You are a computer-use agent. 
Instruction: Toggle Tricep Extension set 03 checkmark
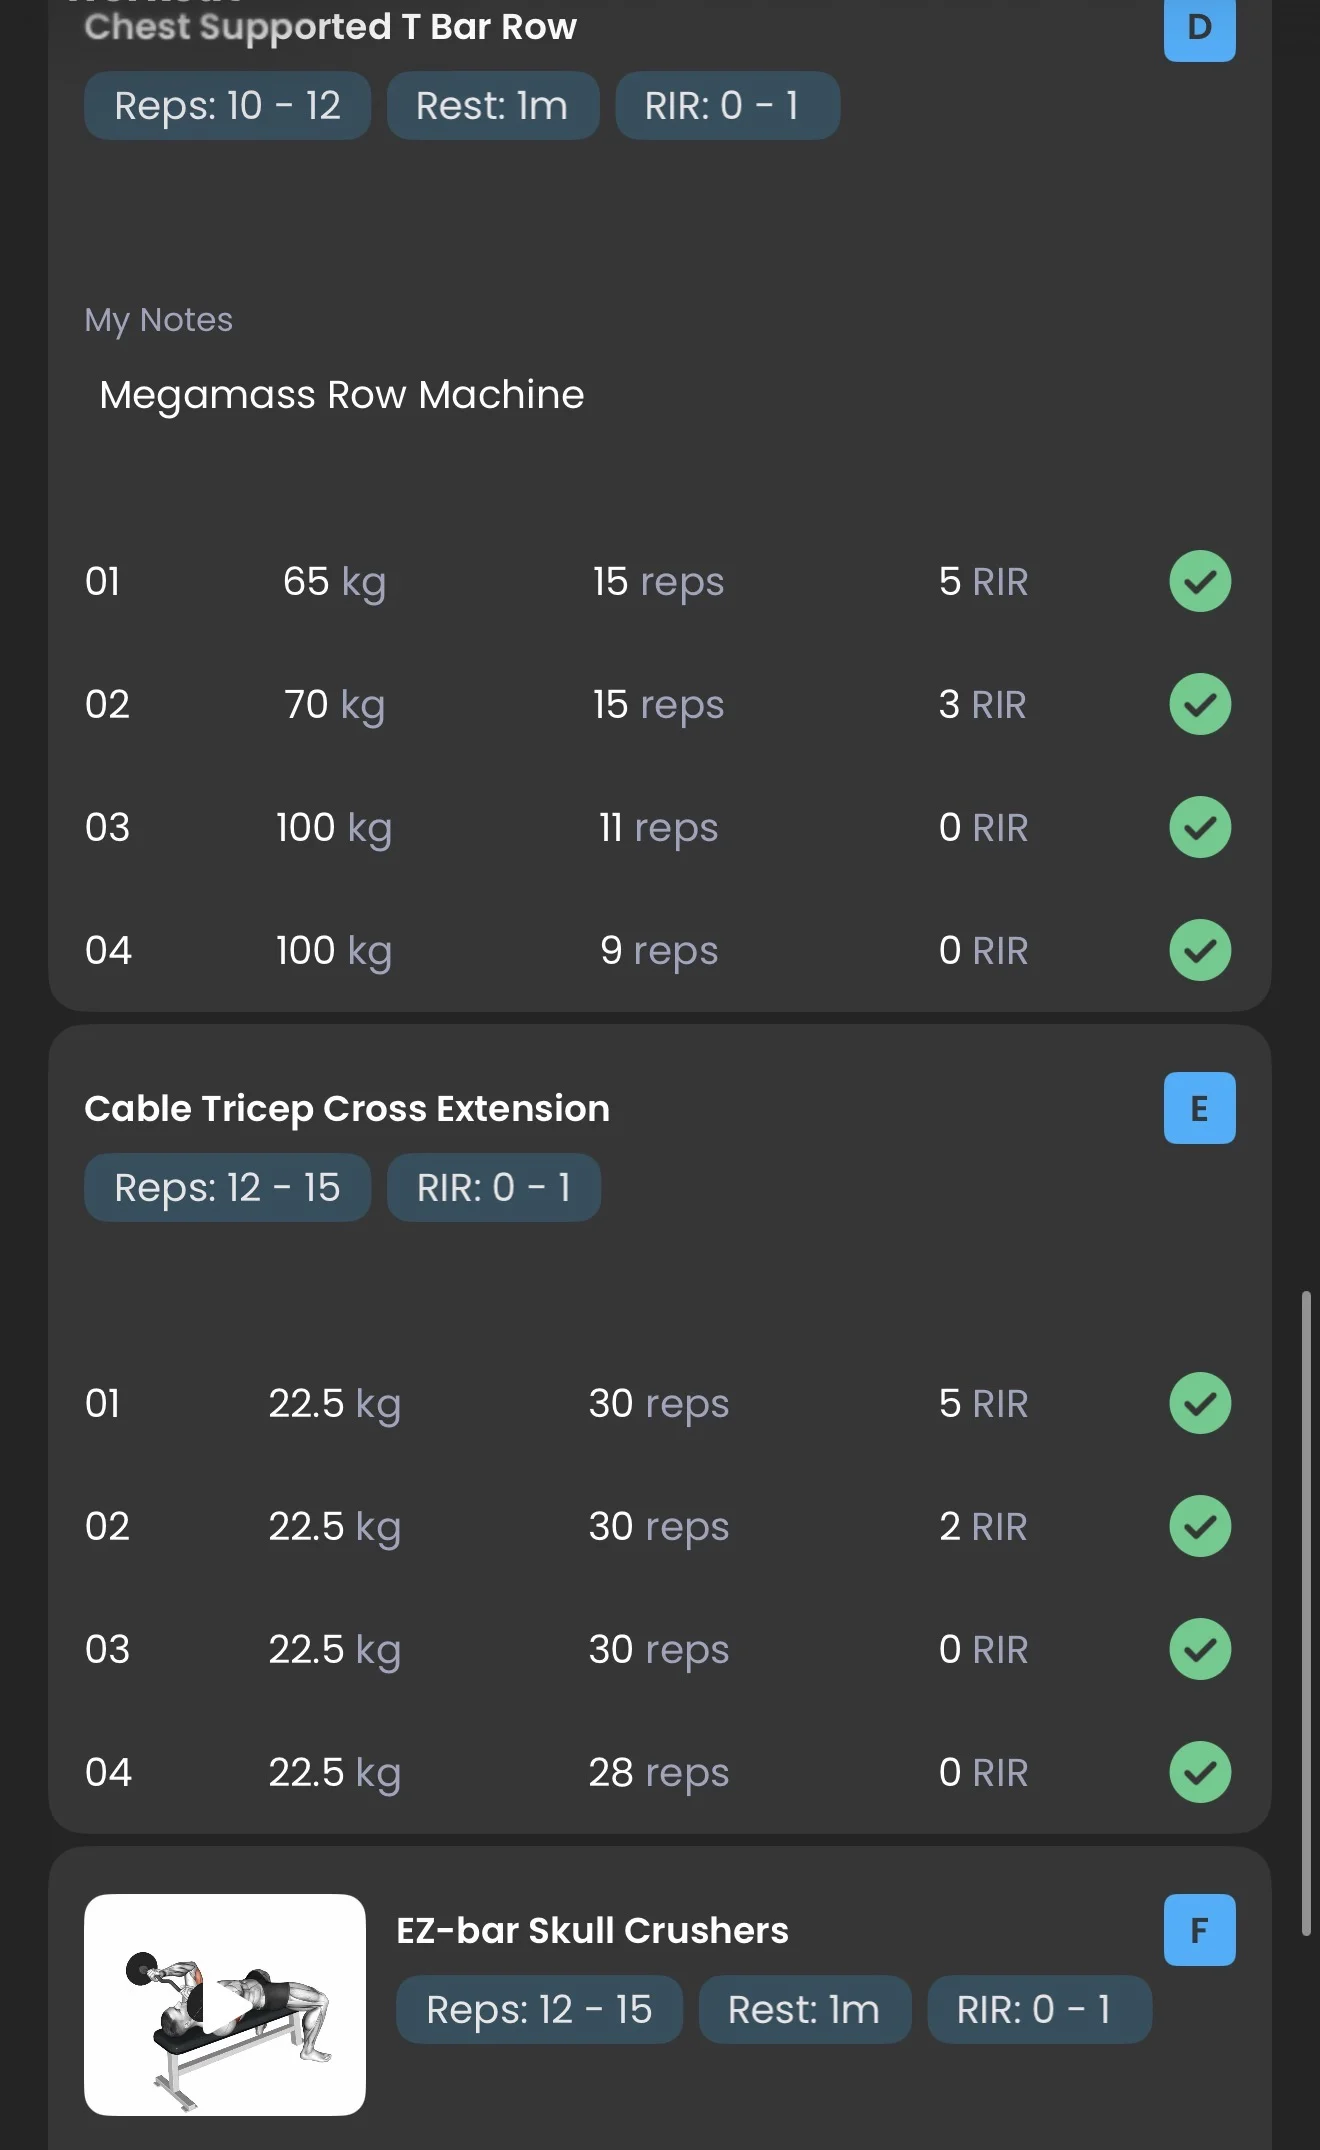coord(1200,1649)
